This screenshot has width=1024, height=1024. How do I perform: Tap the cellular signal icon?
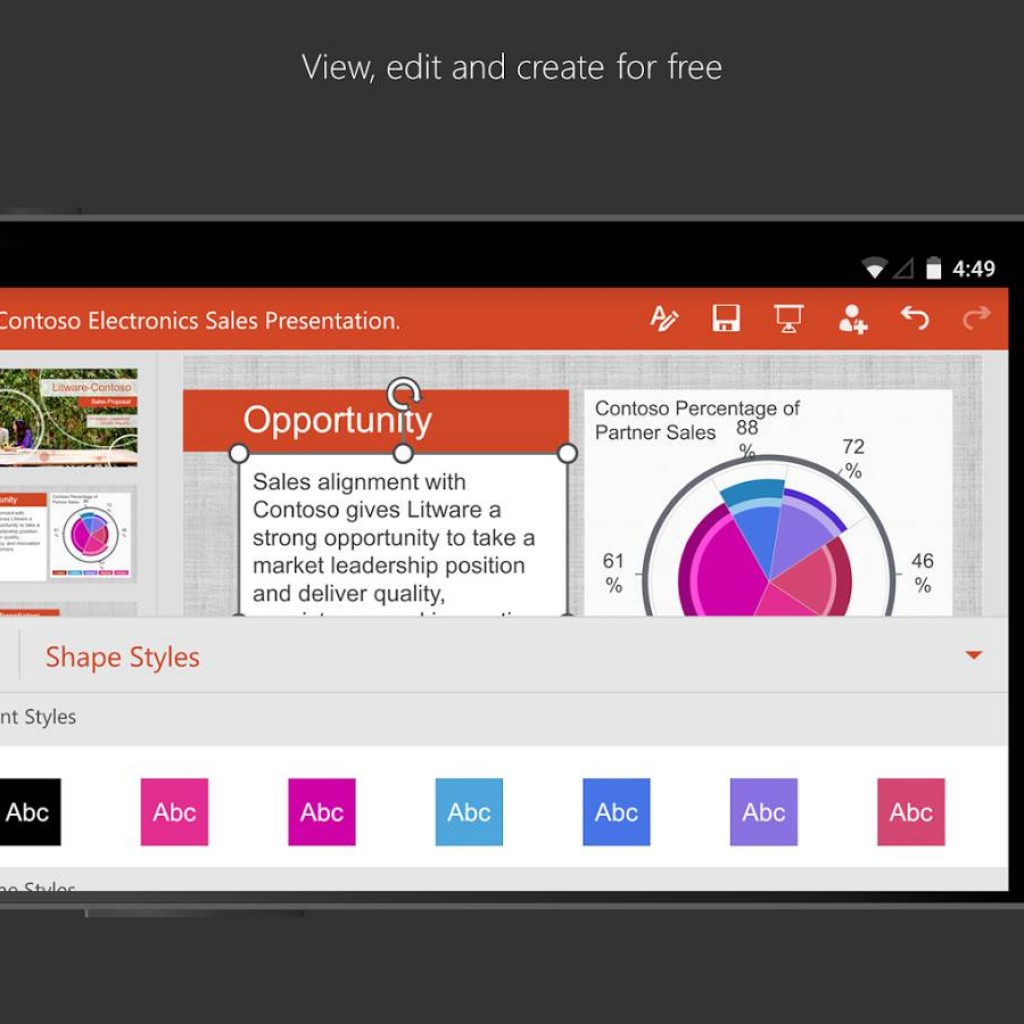pyautogui.click(x=904, y=268)
